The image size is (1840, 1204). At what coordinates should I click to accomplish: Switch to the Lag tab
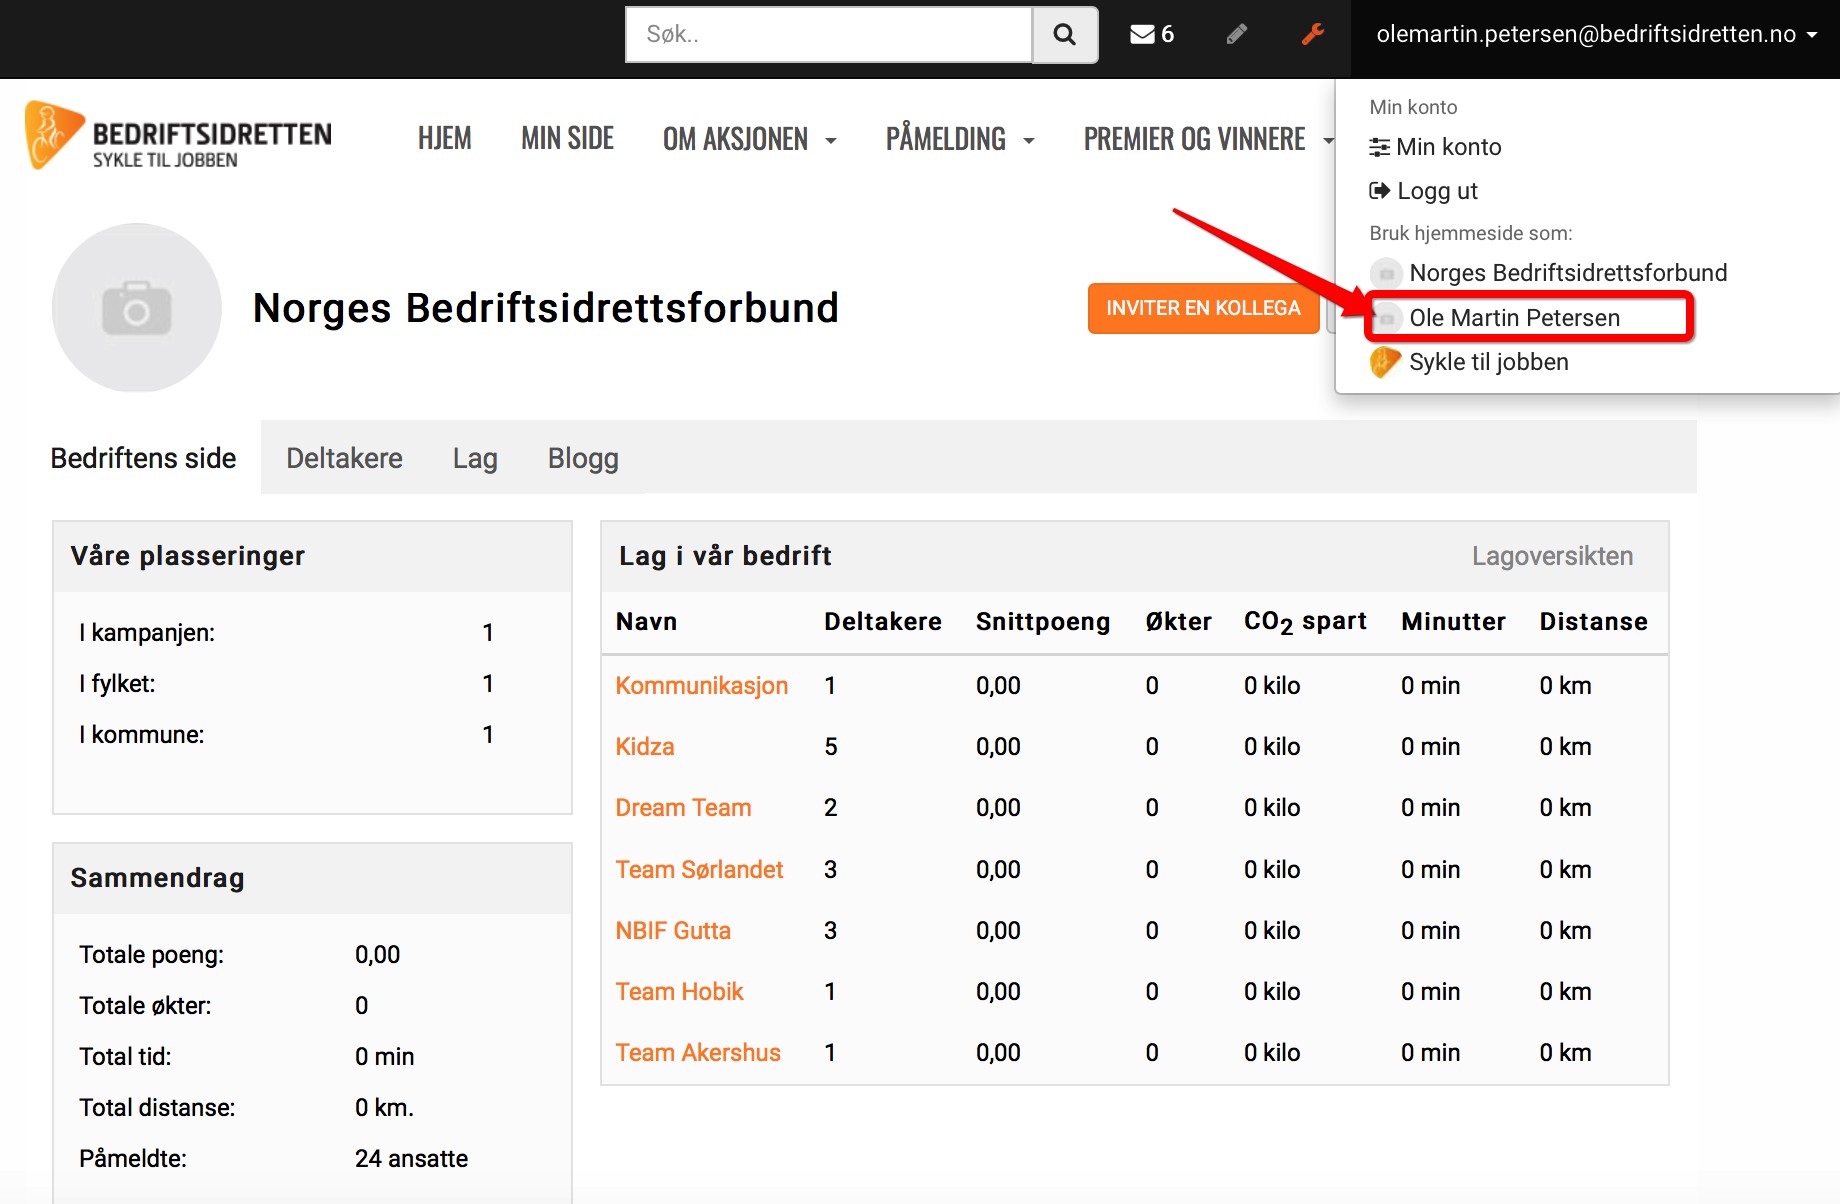[x=475, y=458]
